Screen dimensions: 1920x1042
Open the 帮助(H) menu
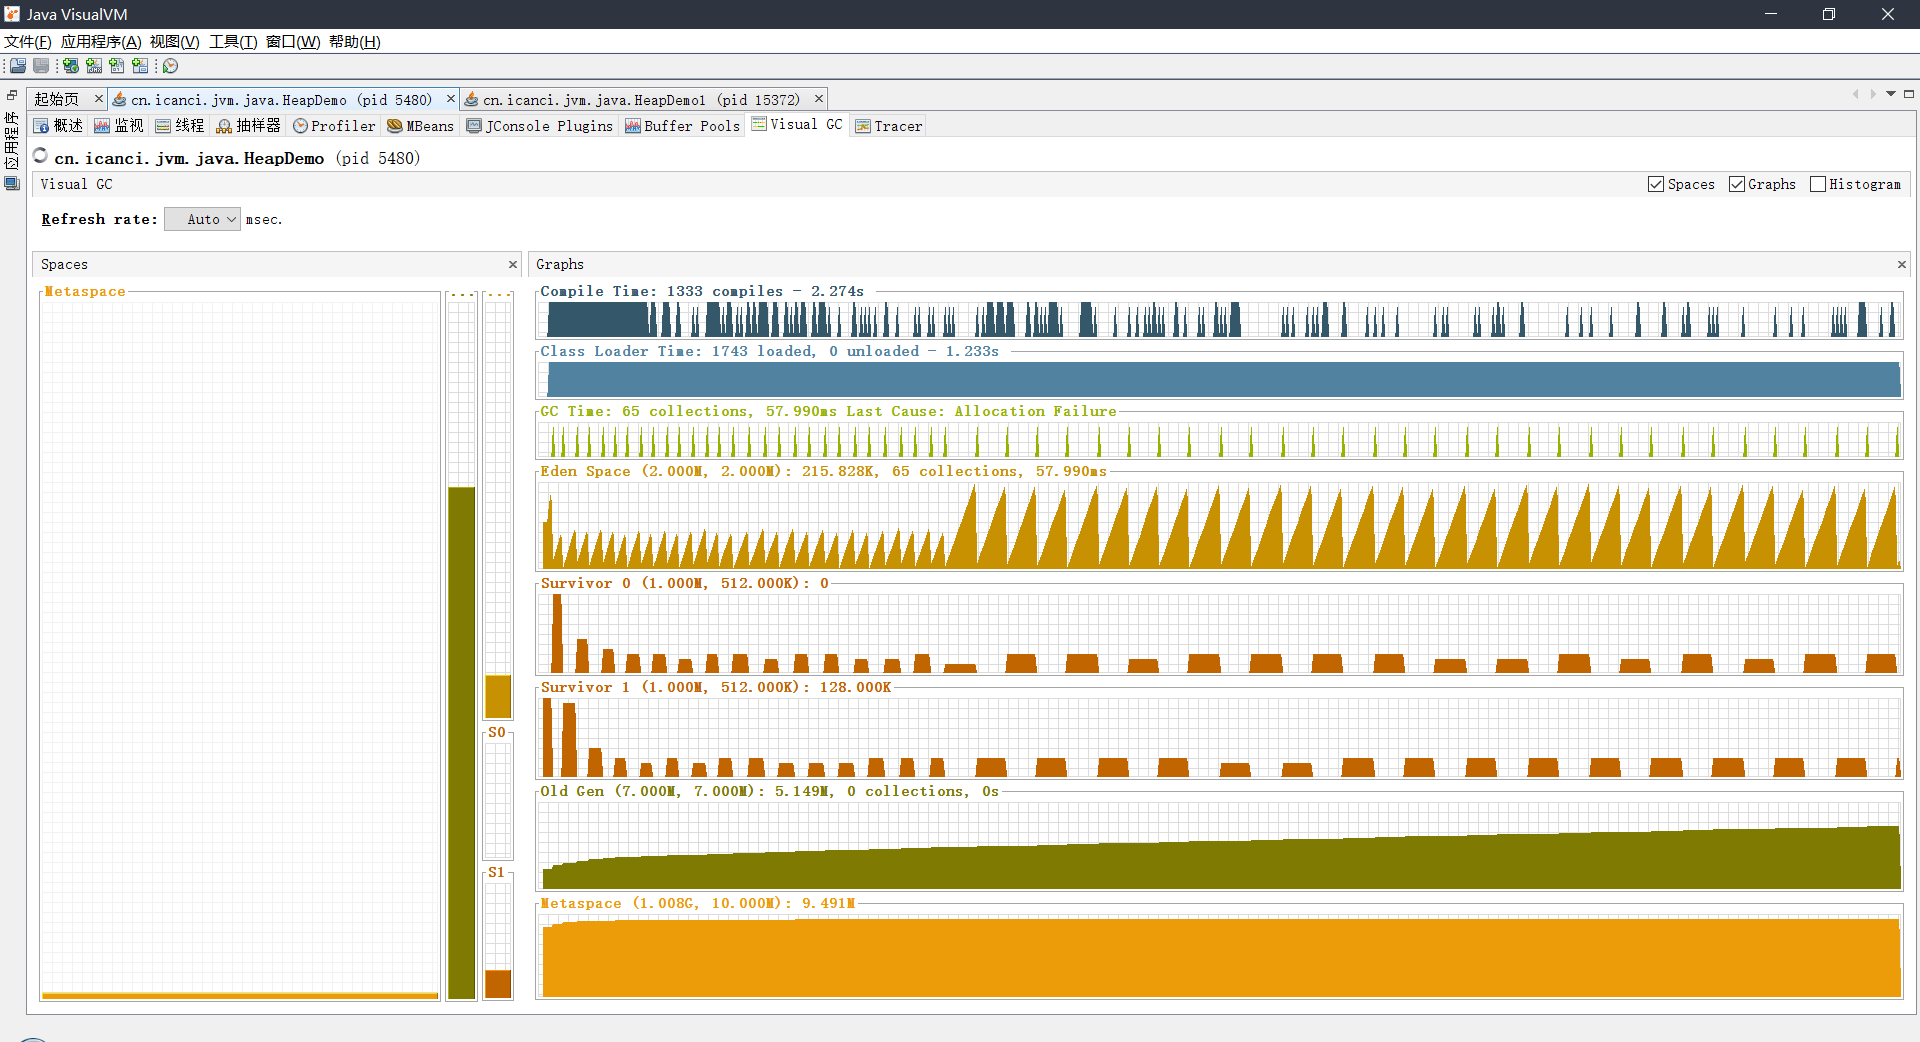355,42
